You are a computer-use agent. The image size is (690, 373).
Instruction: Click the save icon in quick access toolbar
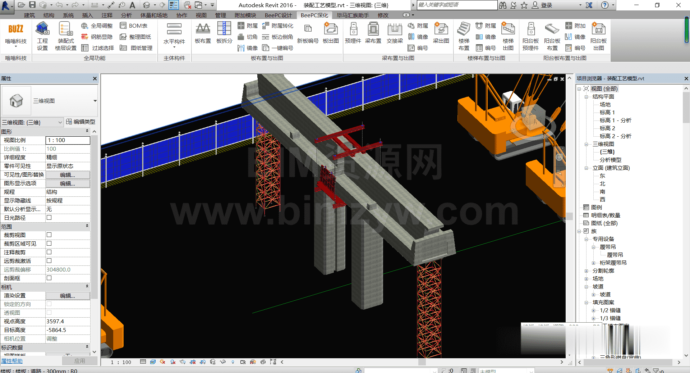tap(32, 5)
